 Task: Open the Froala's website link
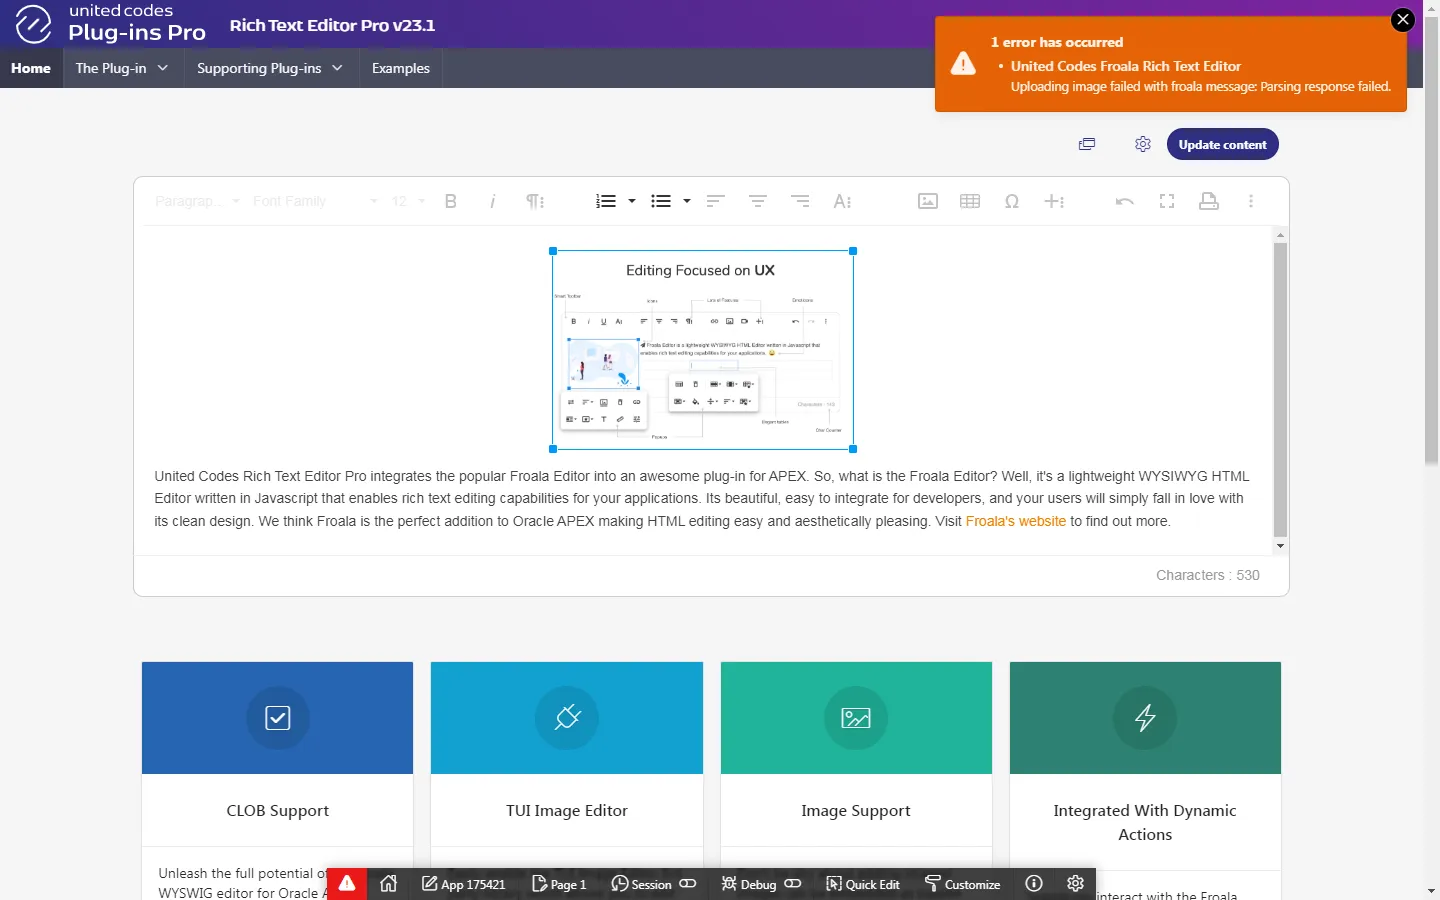[1015, 521]
